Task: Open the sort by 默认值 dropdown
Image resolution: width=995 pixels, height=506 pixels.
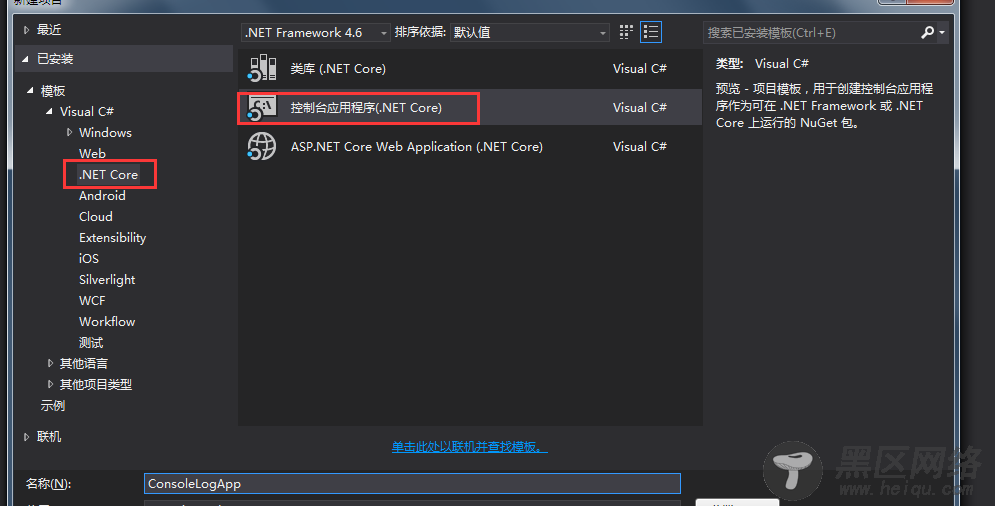Action: click(x=529, y=32)
